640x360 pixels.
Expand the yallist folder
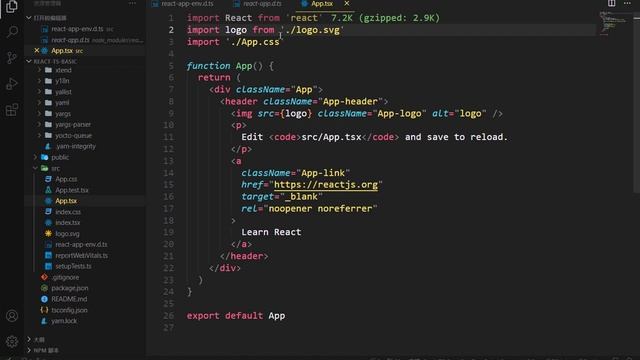point(63,92)
